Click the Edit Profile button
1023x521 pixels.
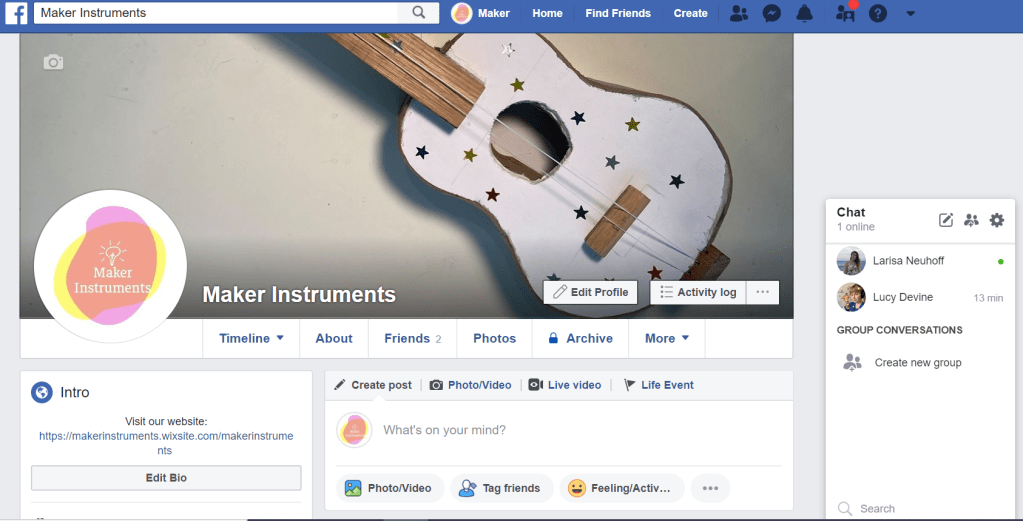(590, 292)
